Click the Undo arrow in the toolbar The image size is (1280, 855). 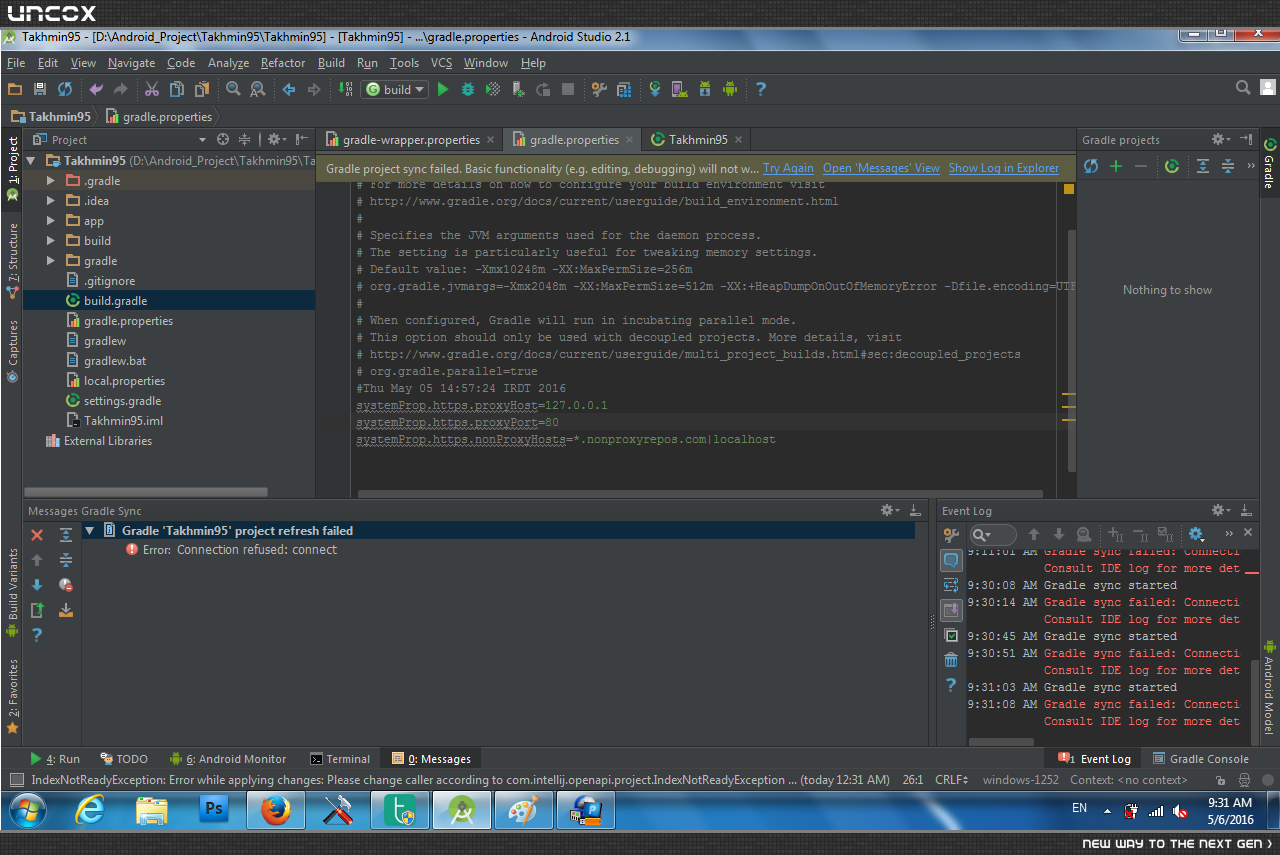tap(97, 89)
